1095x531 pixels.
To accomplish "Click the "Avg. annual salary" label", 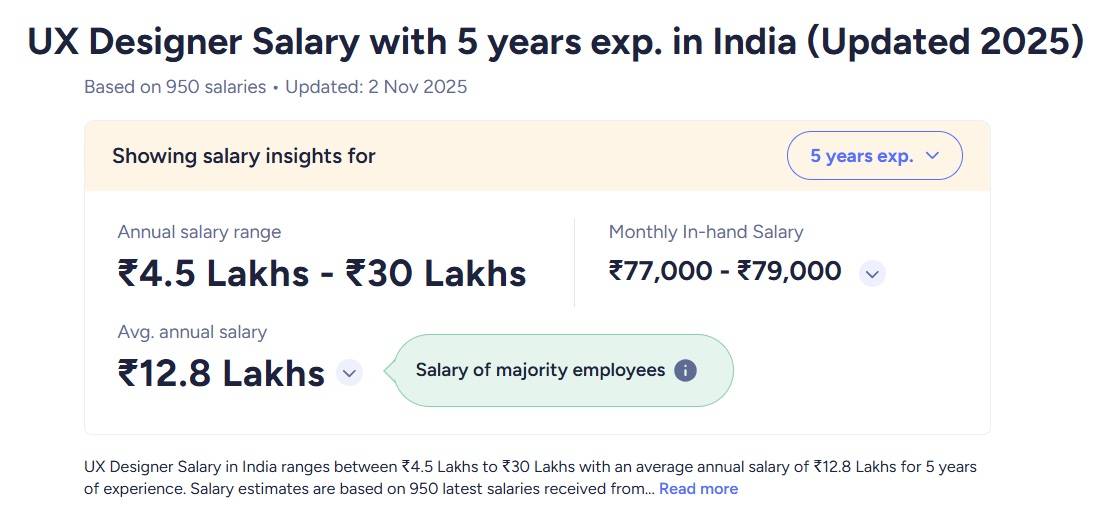I will (x=192, y=332).
